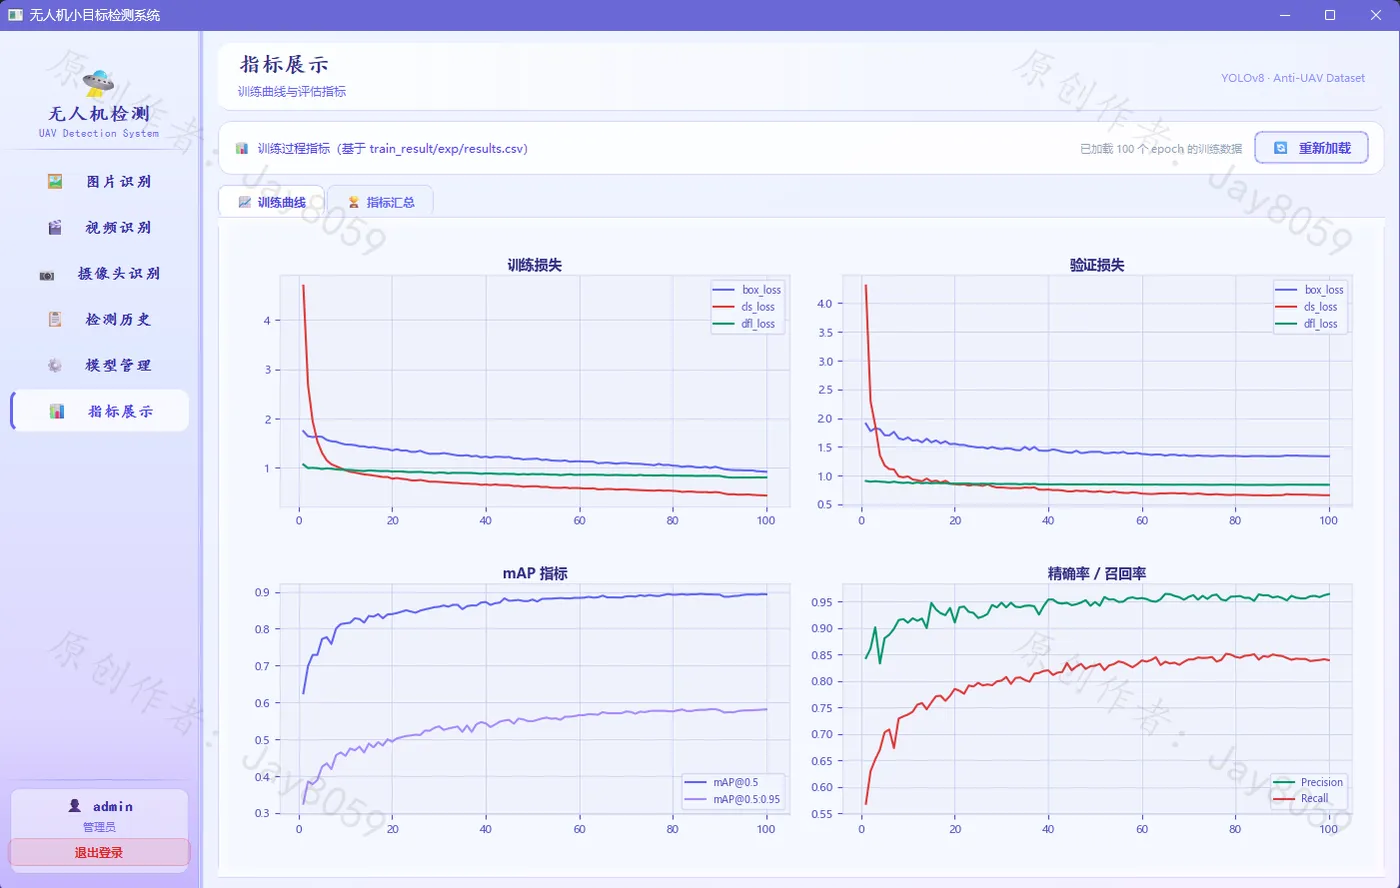Click the clipboard icon beside 检测历史
Viewport: 1400px width, 888px height.
(x=55, y=319)
